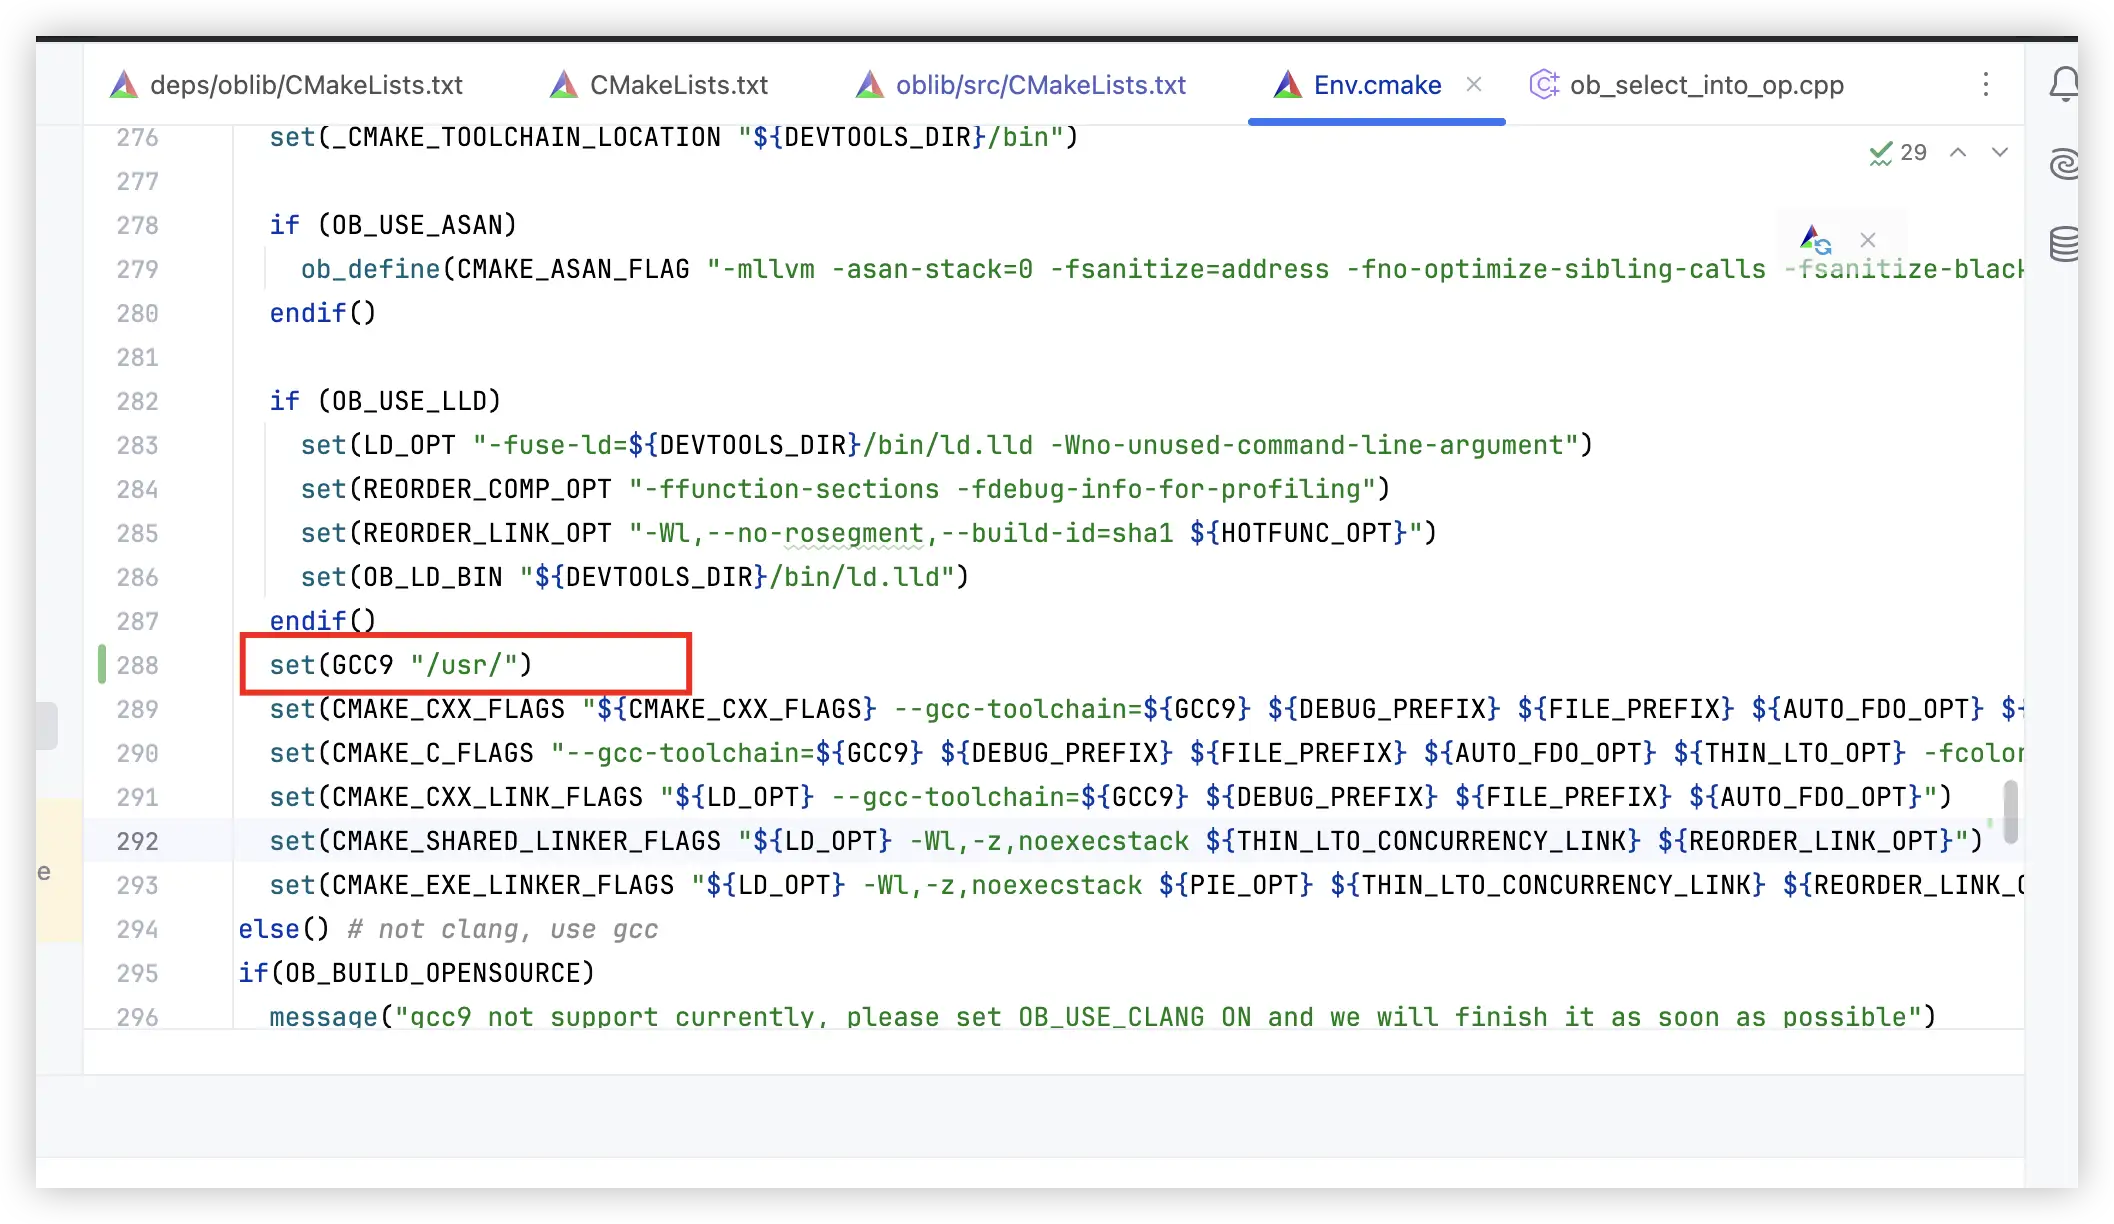This screenshot has height=1224, width=2114.
Task: Place cursor on set(GCC9 "/usr/") line
Action: pyautogui.click(x=400, y=665)
